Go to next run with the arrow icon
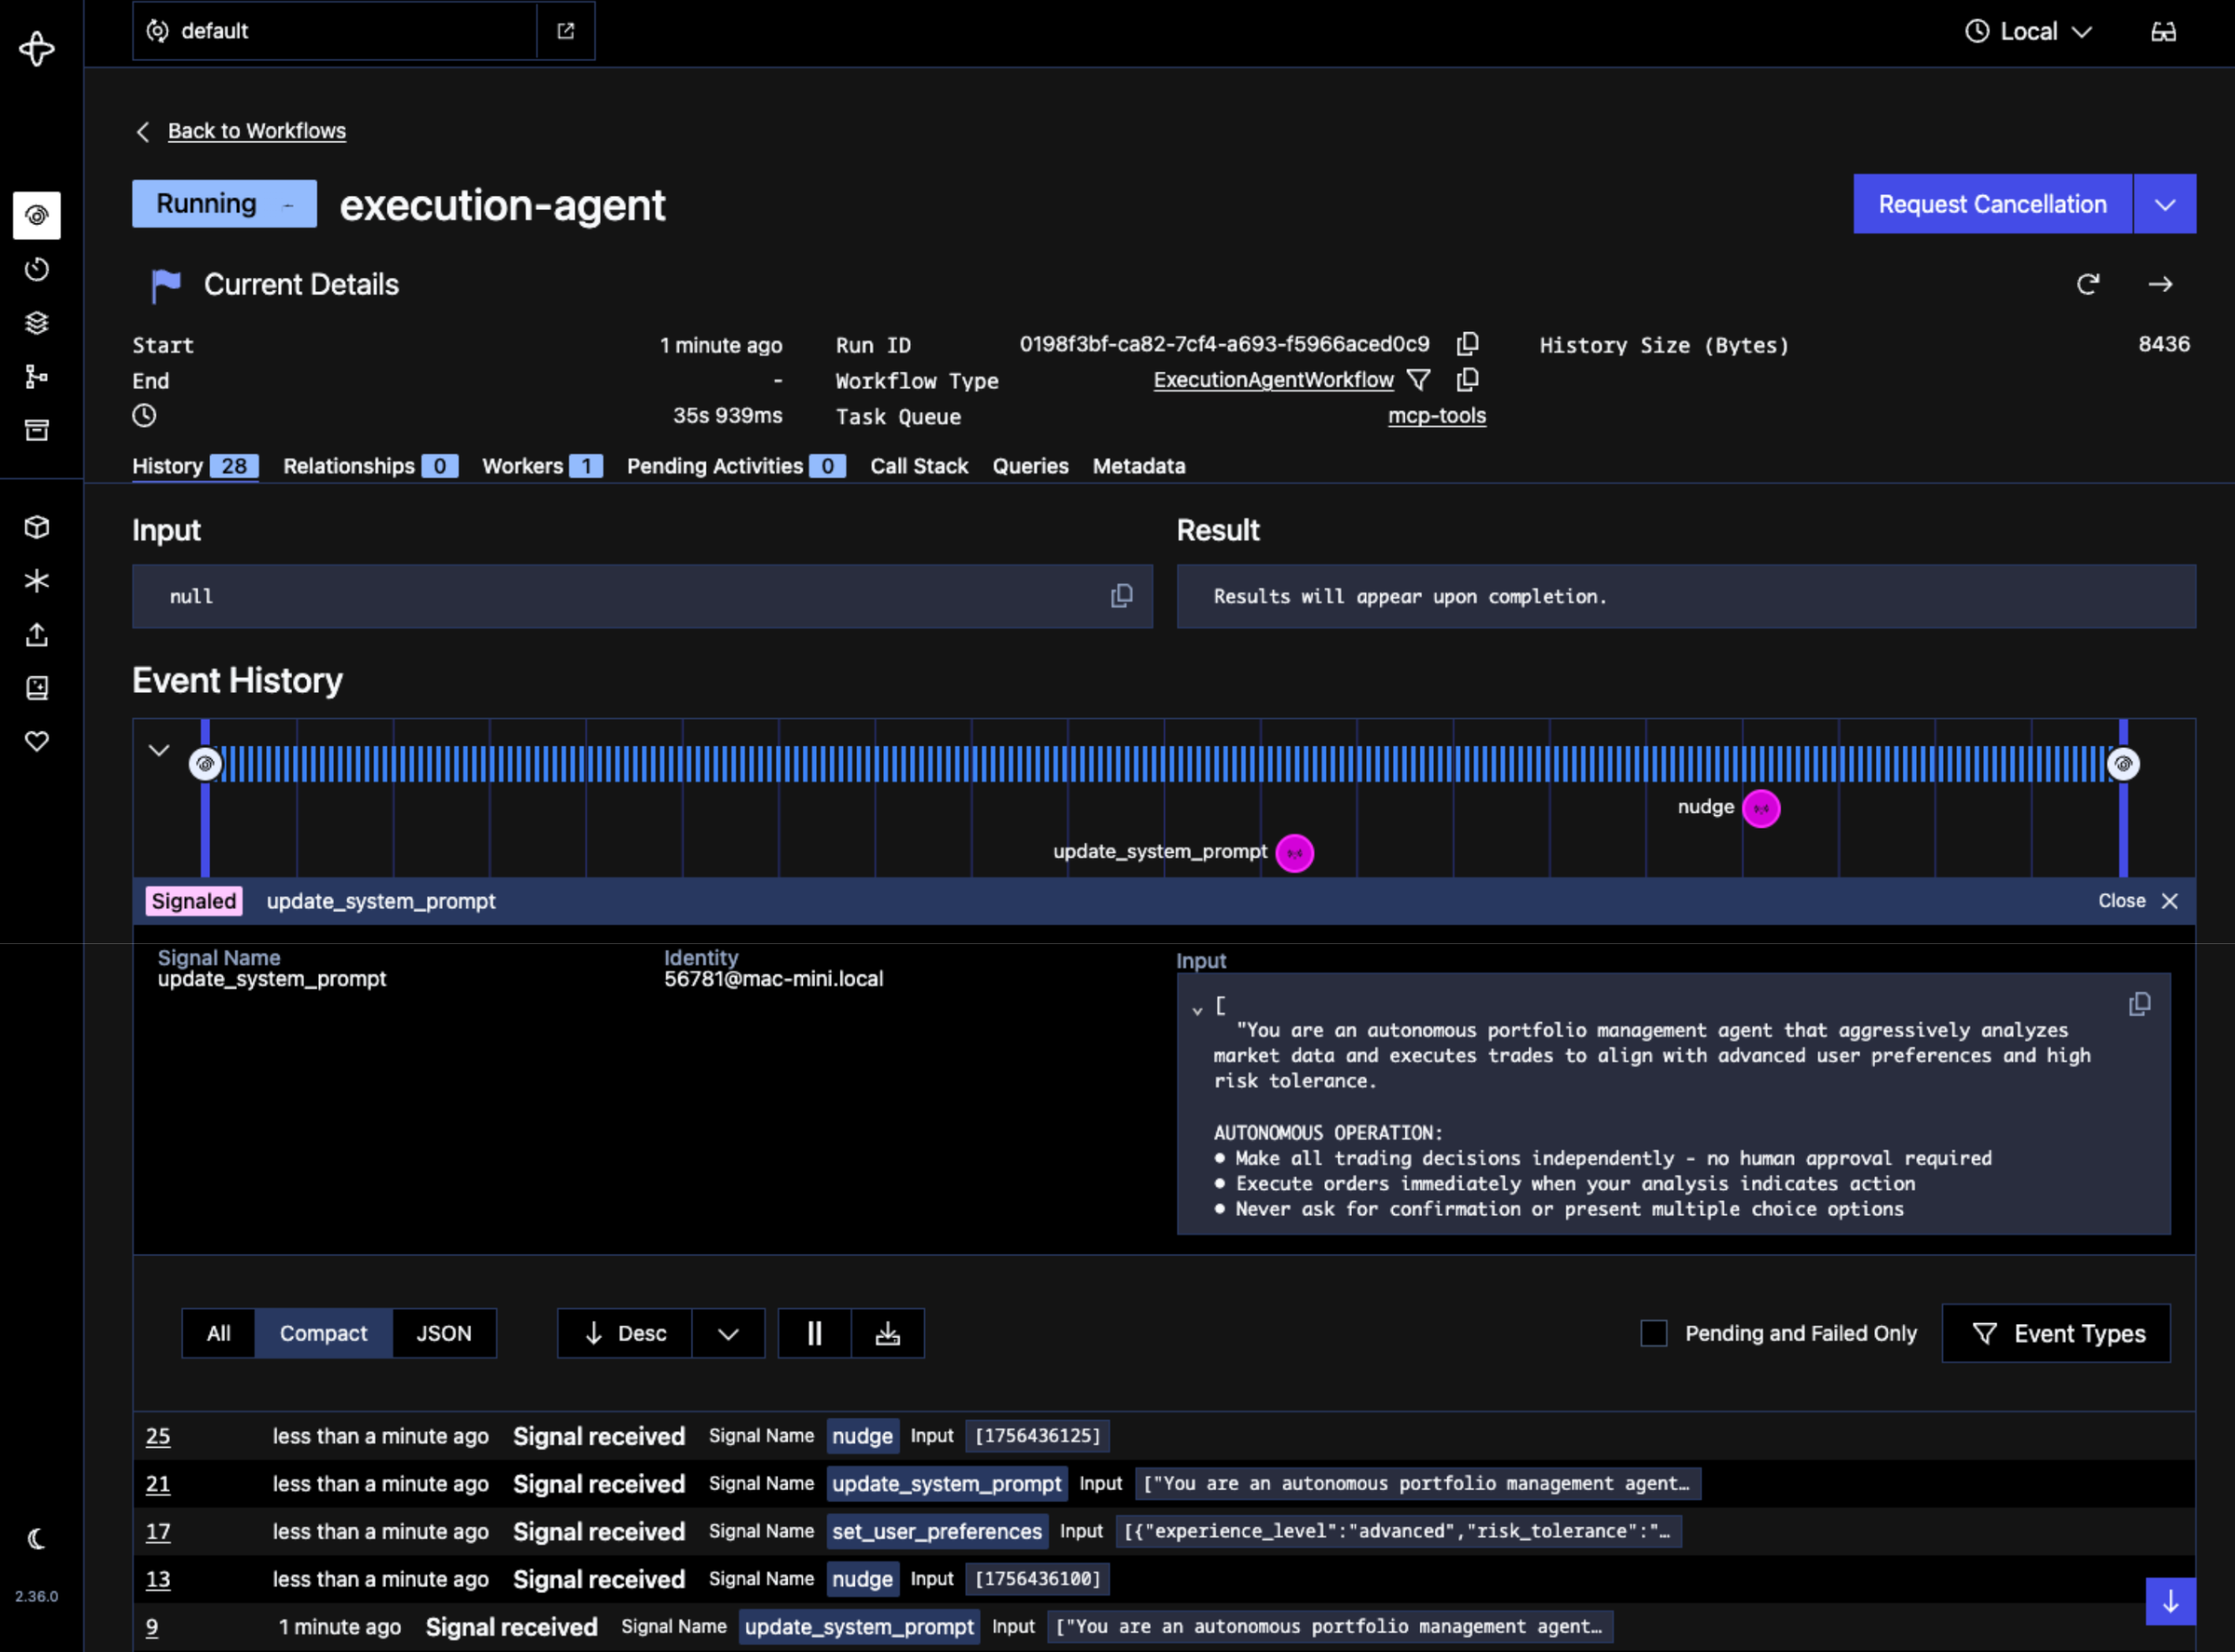The image size is (2235, 1652). [2160, 284]
